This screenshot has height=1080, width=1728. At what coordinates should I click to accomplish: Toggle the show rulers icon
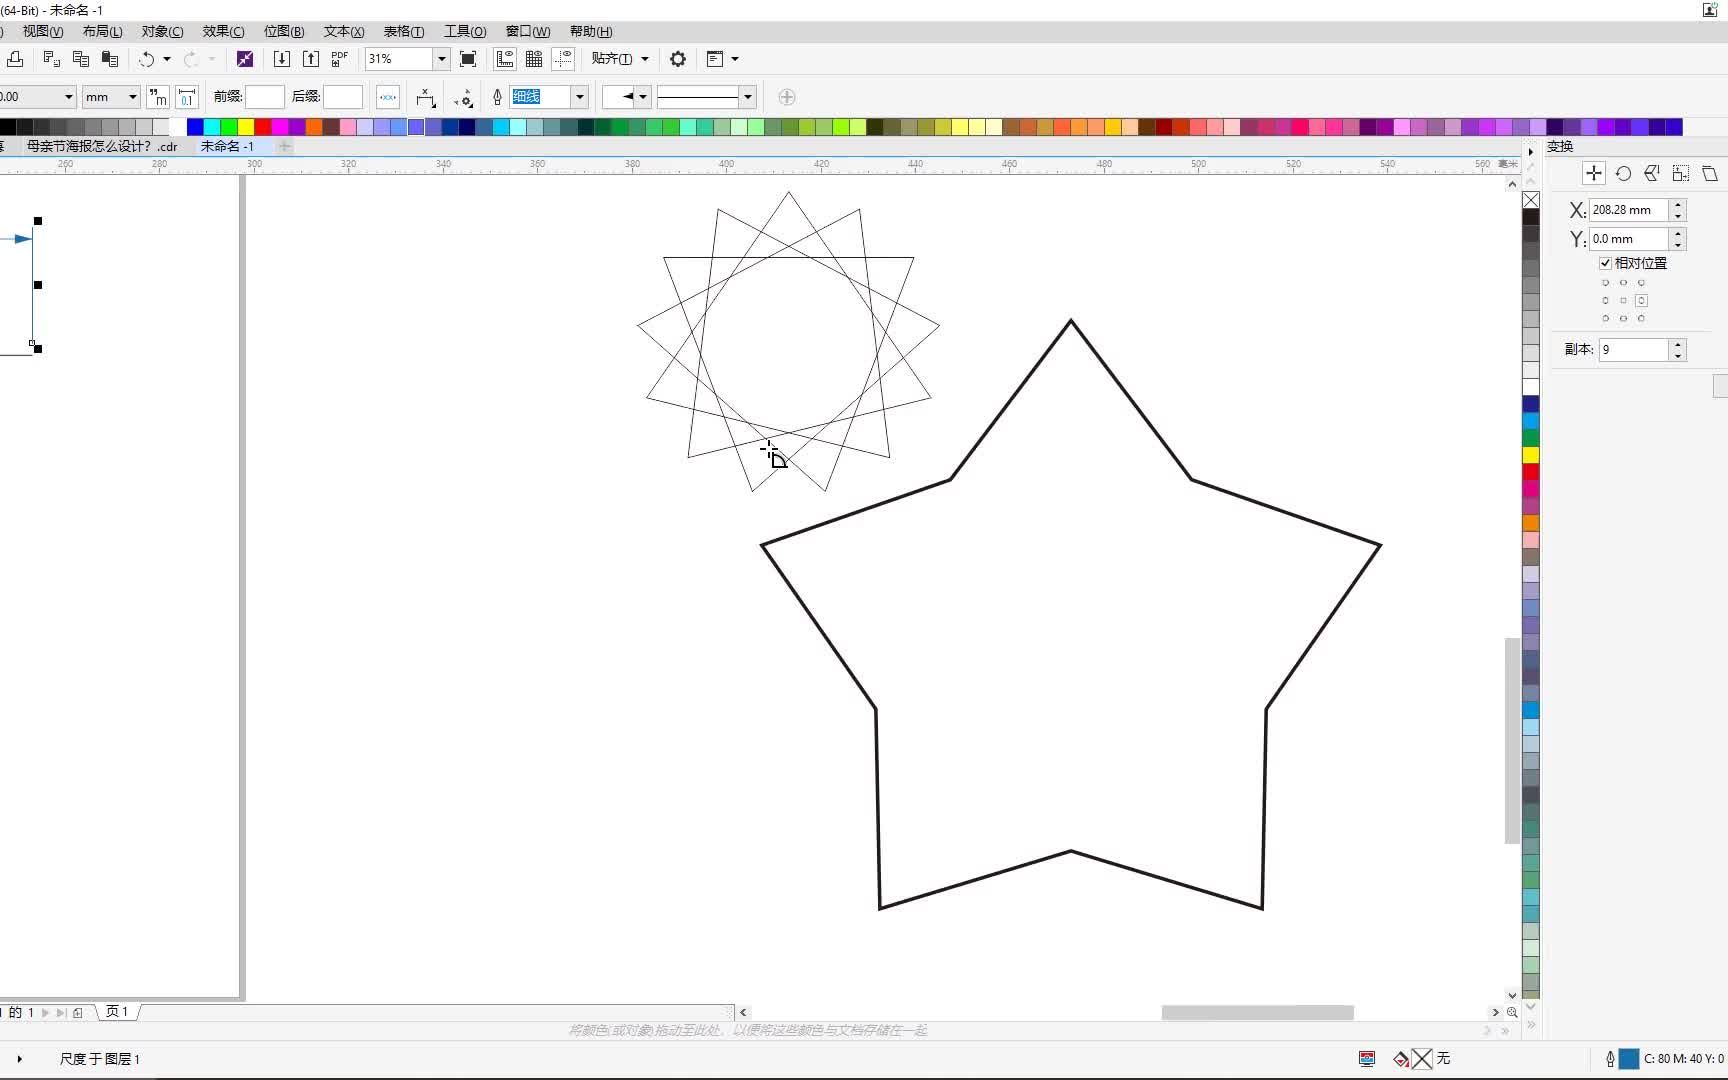[505, 59]
